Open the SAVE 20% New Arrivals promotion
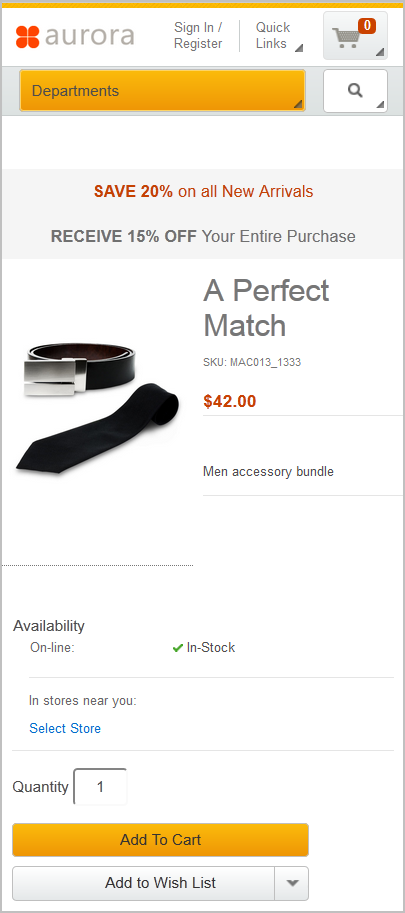The height and width of the screenshot is (913, 405). 203,192
